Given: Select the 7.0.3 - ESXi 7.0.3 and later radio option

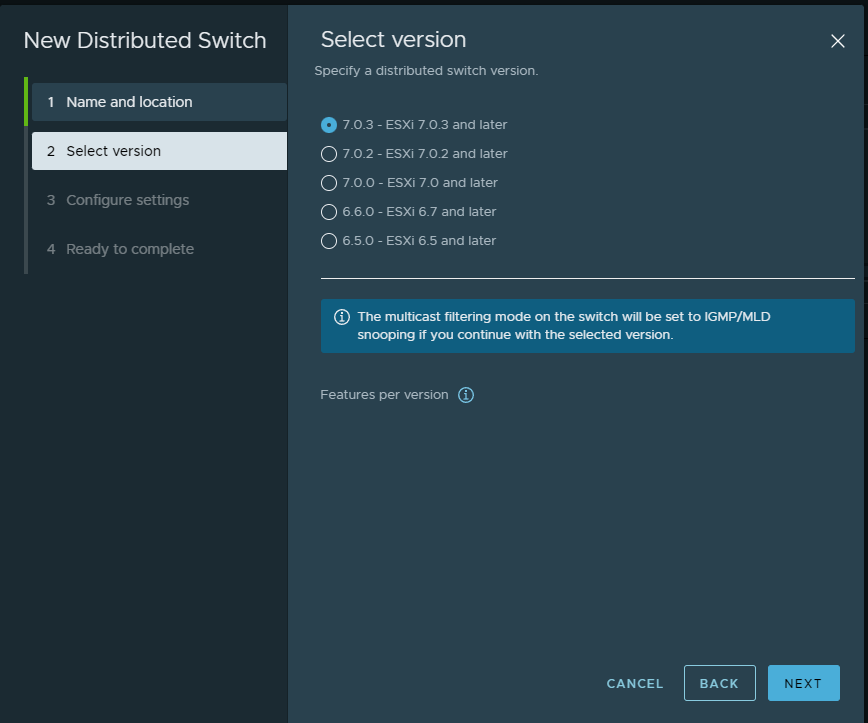Looking at the screenshot, I should [329, 125].
